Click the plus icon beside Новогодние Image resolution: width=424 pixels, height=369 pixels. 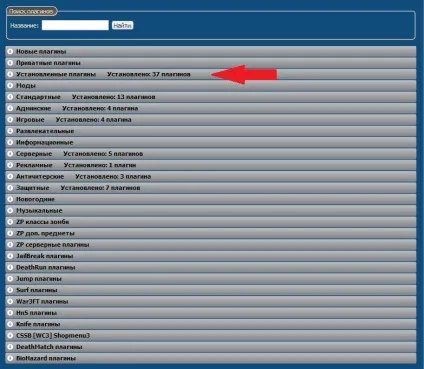coord(10,199)
